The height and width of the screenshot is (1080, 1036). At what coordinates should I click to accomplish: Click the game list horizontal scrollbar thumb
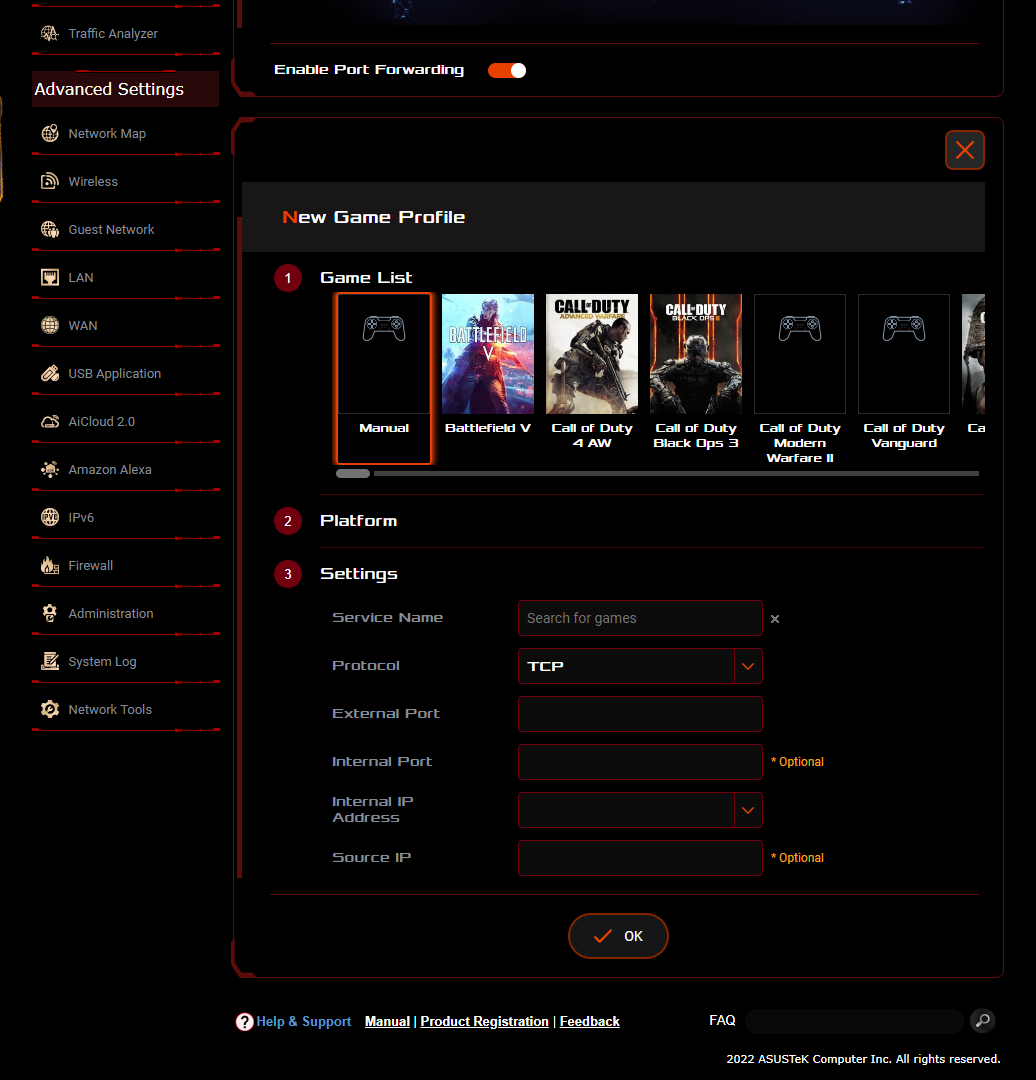tap(353, 473)
